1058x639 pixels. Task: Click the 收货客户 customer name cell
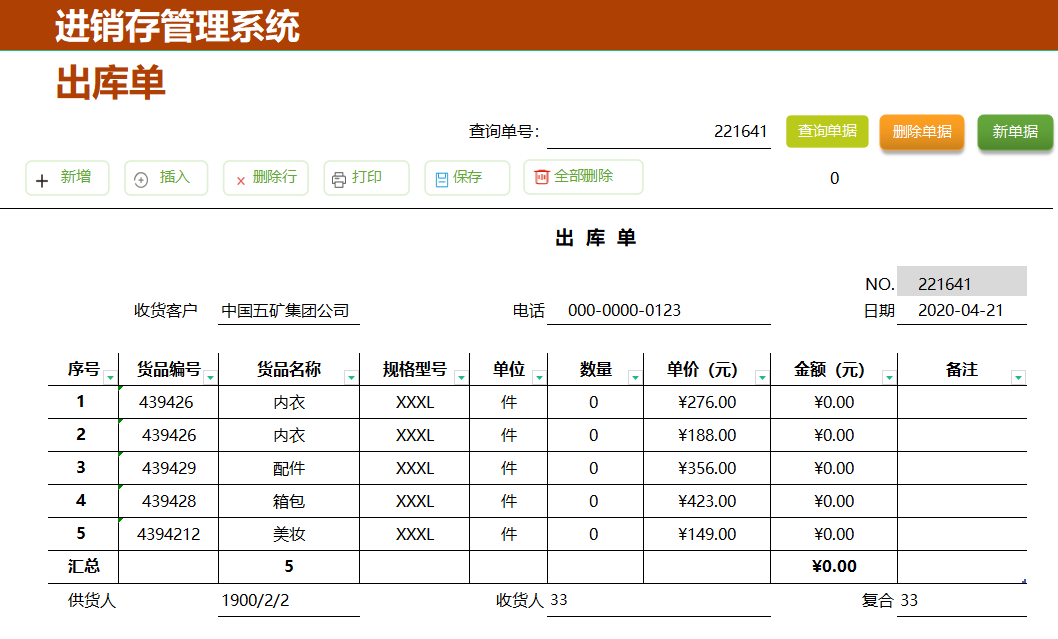pos(288,310)
